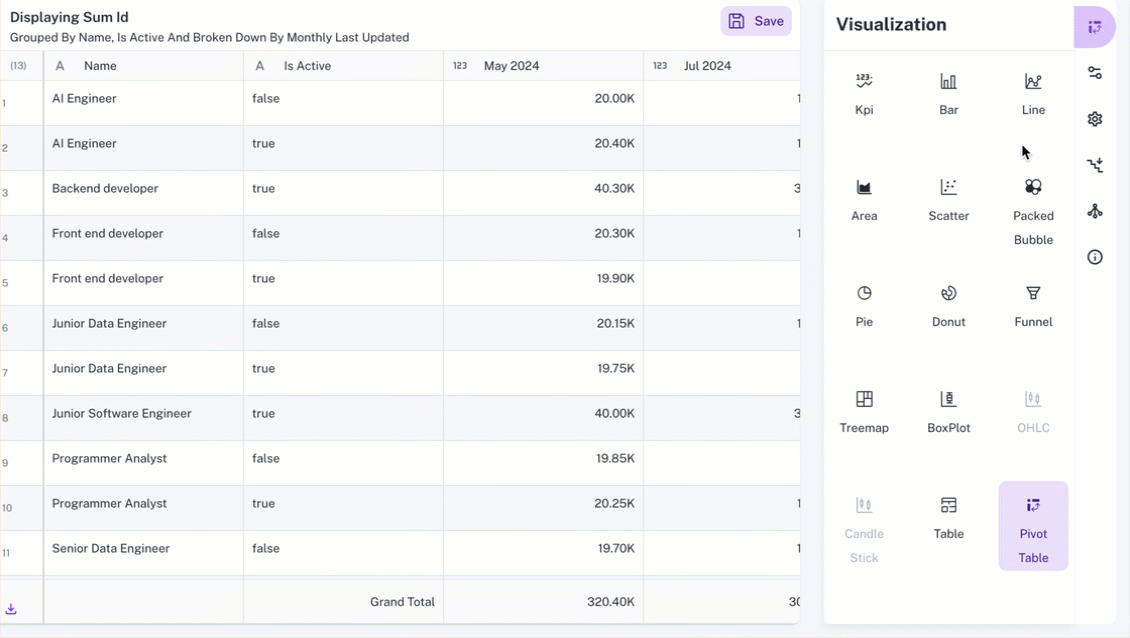Switch to the Donut chart
The image size is (1130, 638).
coord(948,306)
